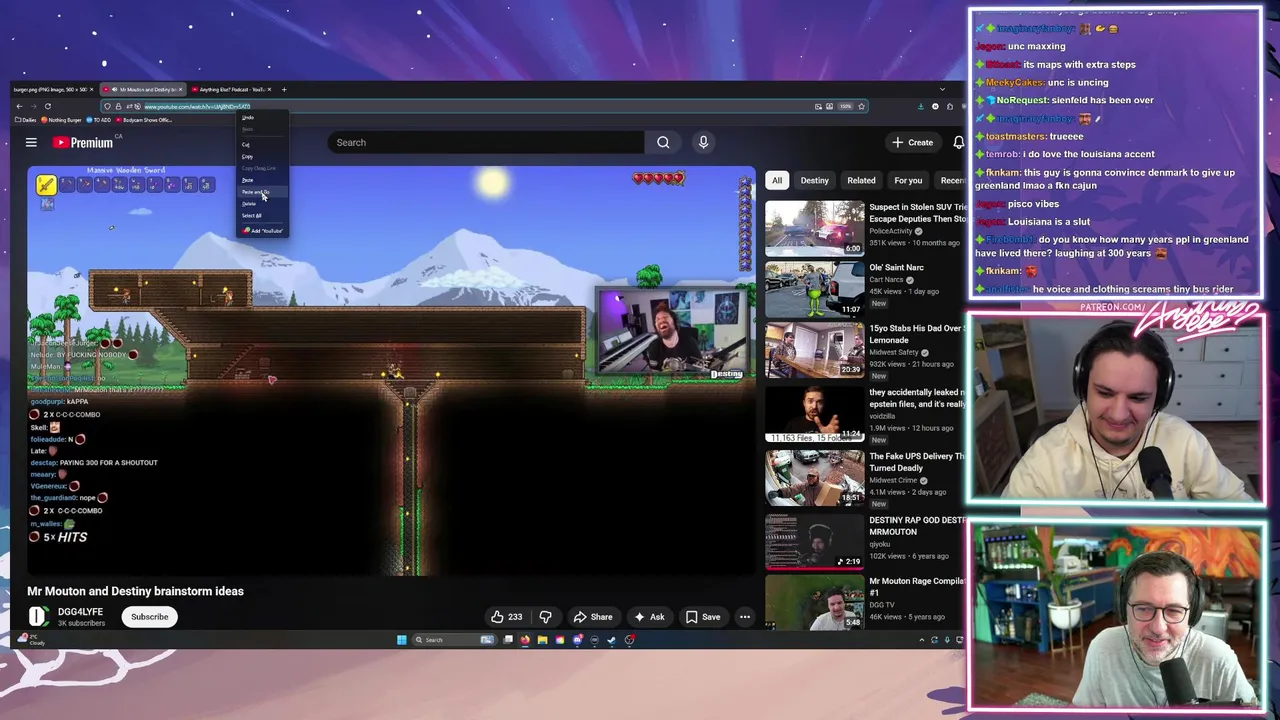Start voice search with the microphone icon
This screenshot has width=1280, height=720.
[x=703, y=142]
